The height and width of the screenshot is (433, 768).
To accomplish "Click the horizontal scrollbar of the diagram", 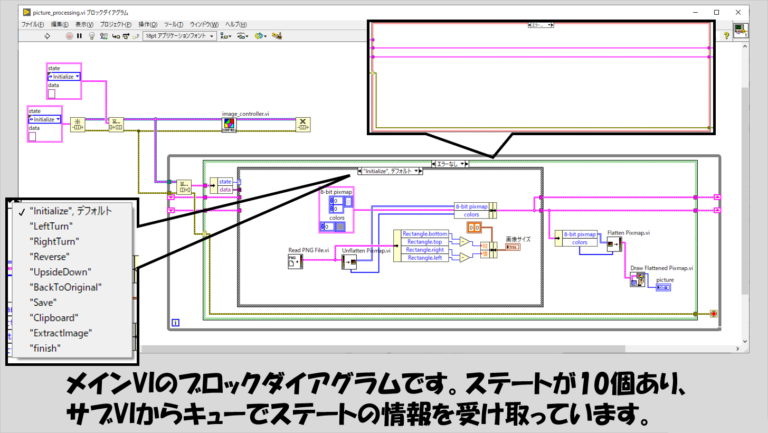I will point(383,349).
